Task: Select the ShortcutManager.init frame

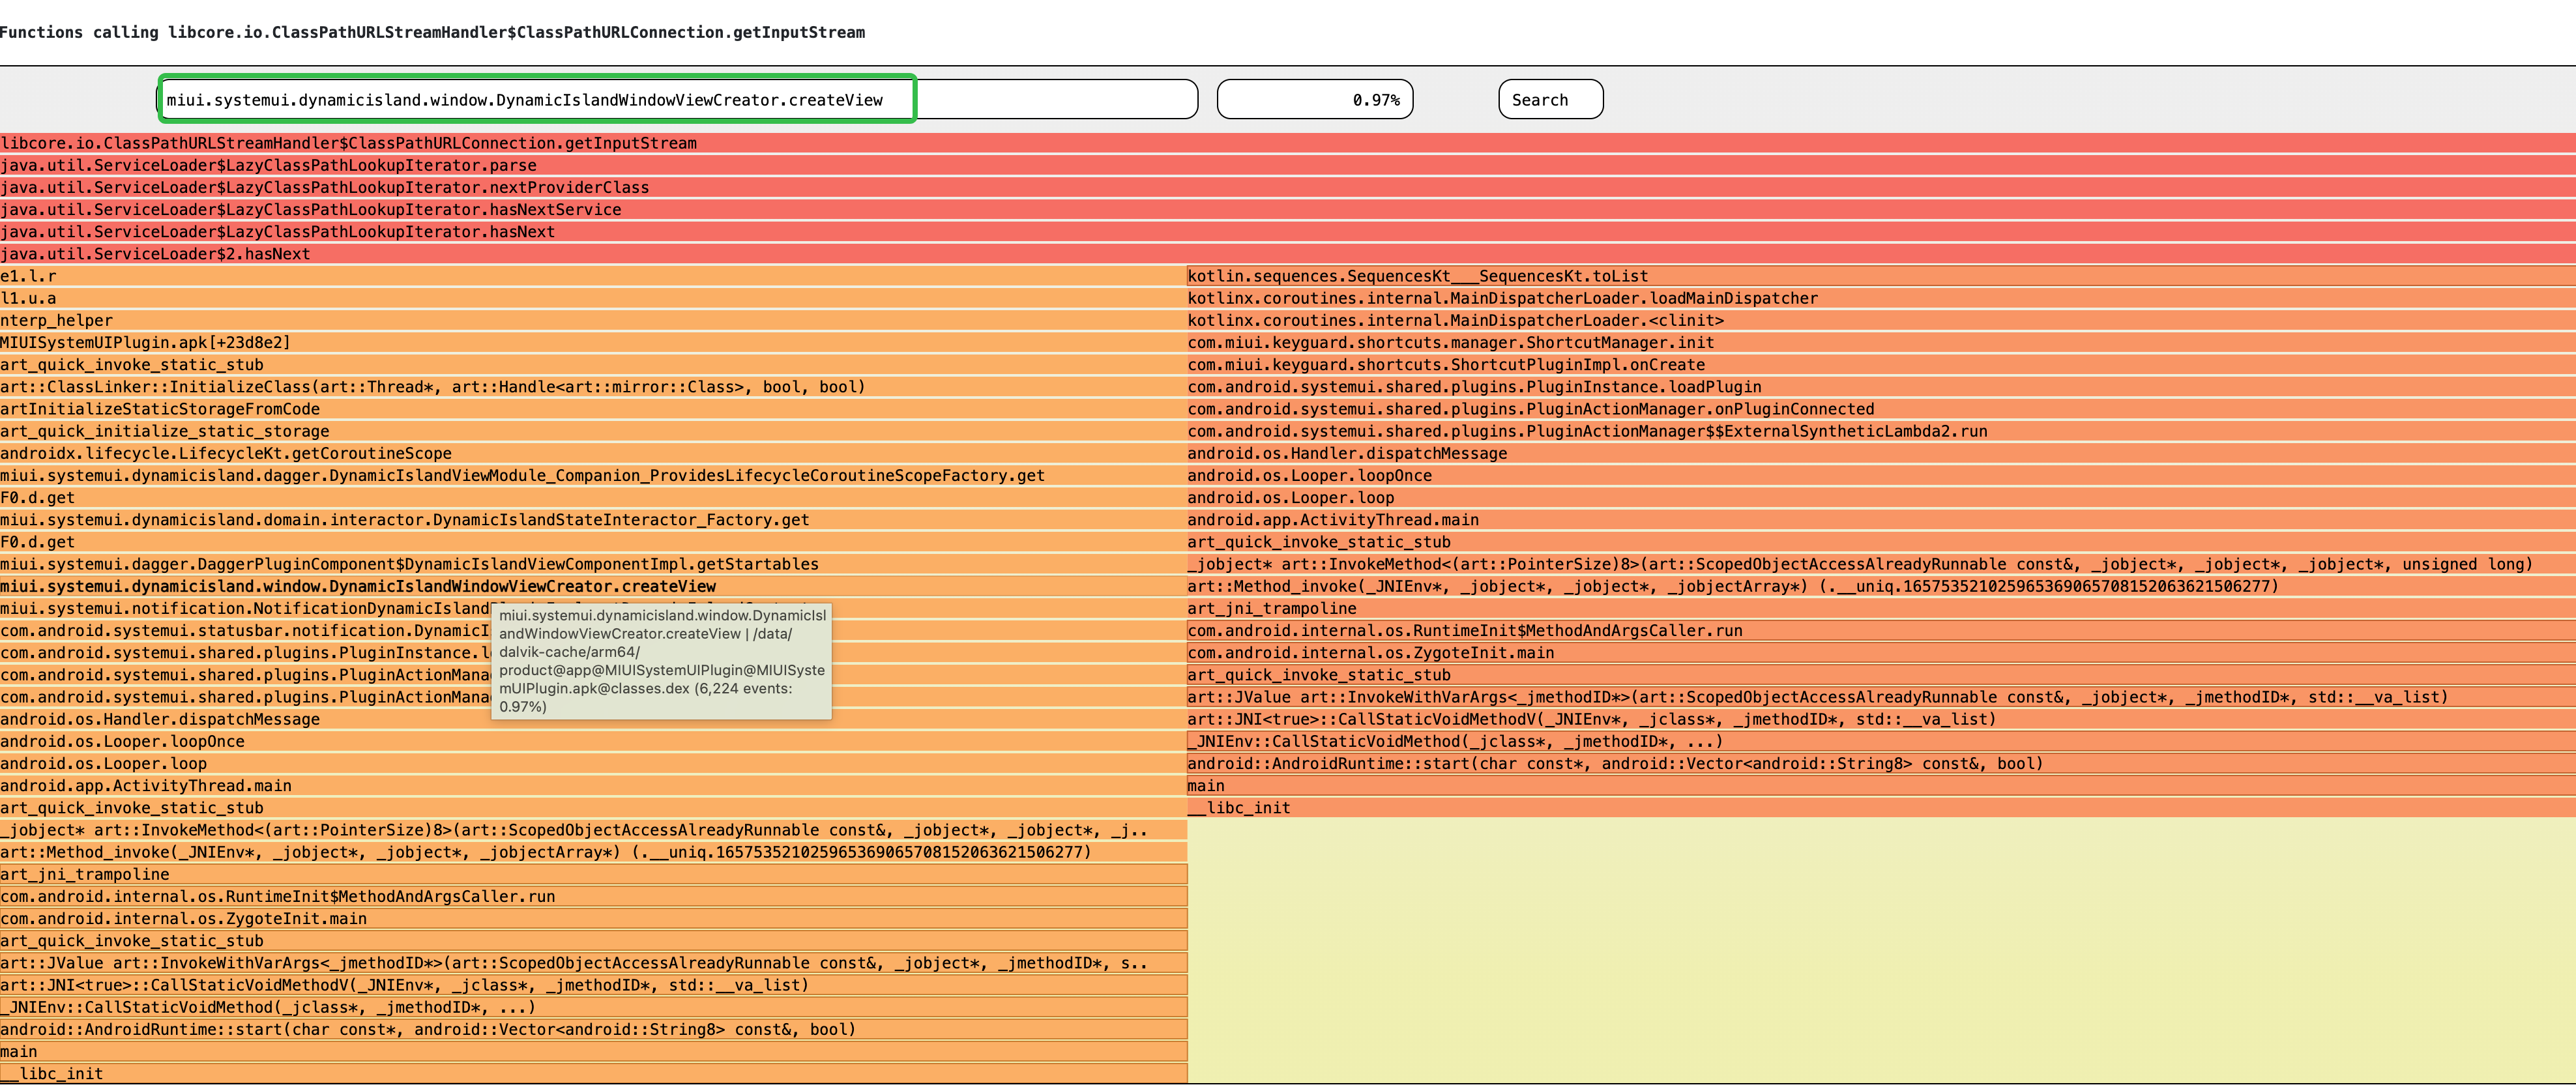Action: pyautogui.click(x=1881, y=342)
